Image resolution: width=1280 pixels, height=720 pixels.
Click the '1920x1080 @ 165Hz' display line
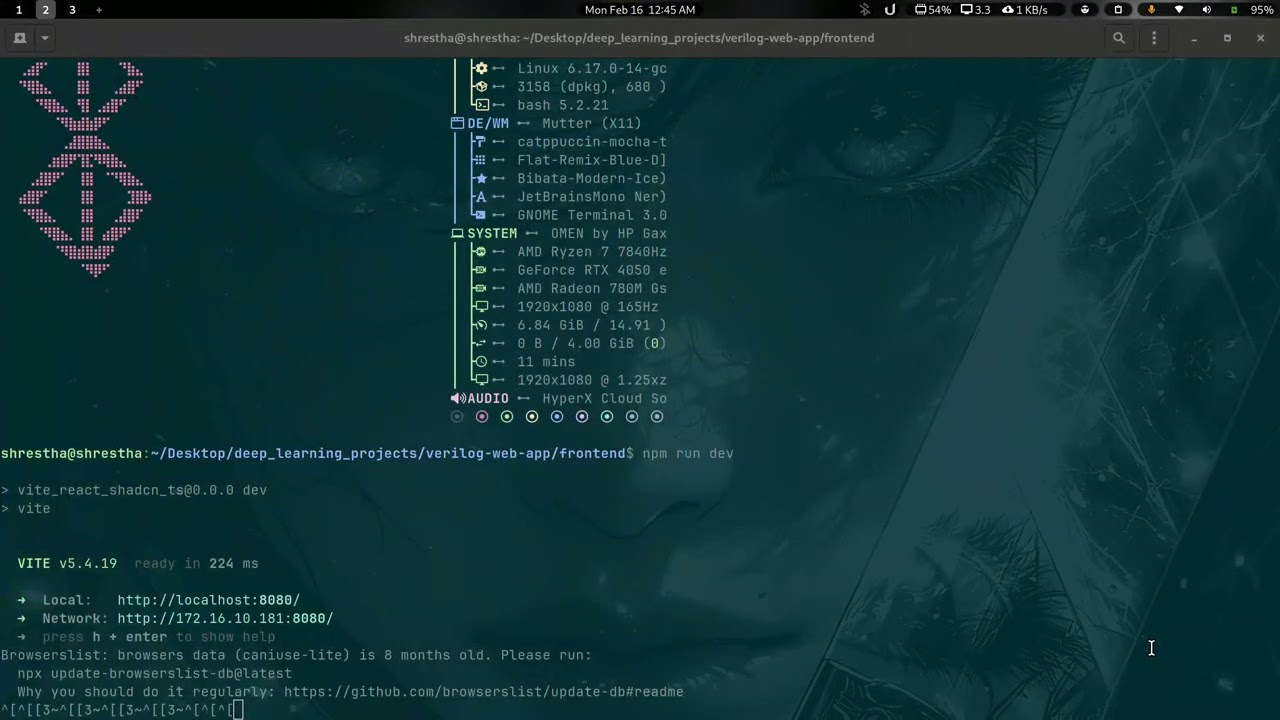coord(588,307)
